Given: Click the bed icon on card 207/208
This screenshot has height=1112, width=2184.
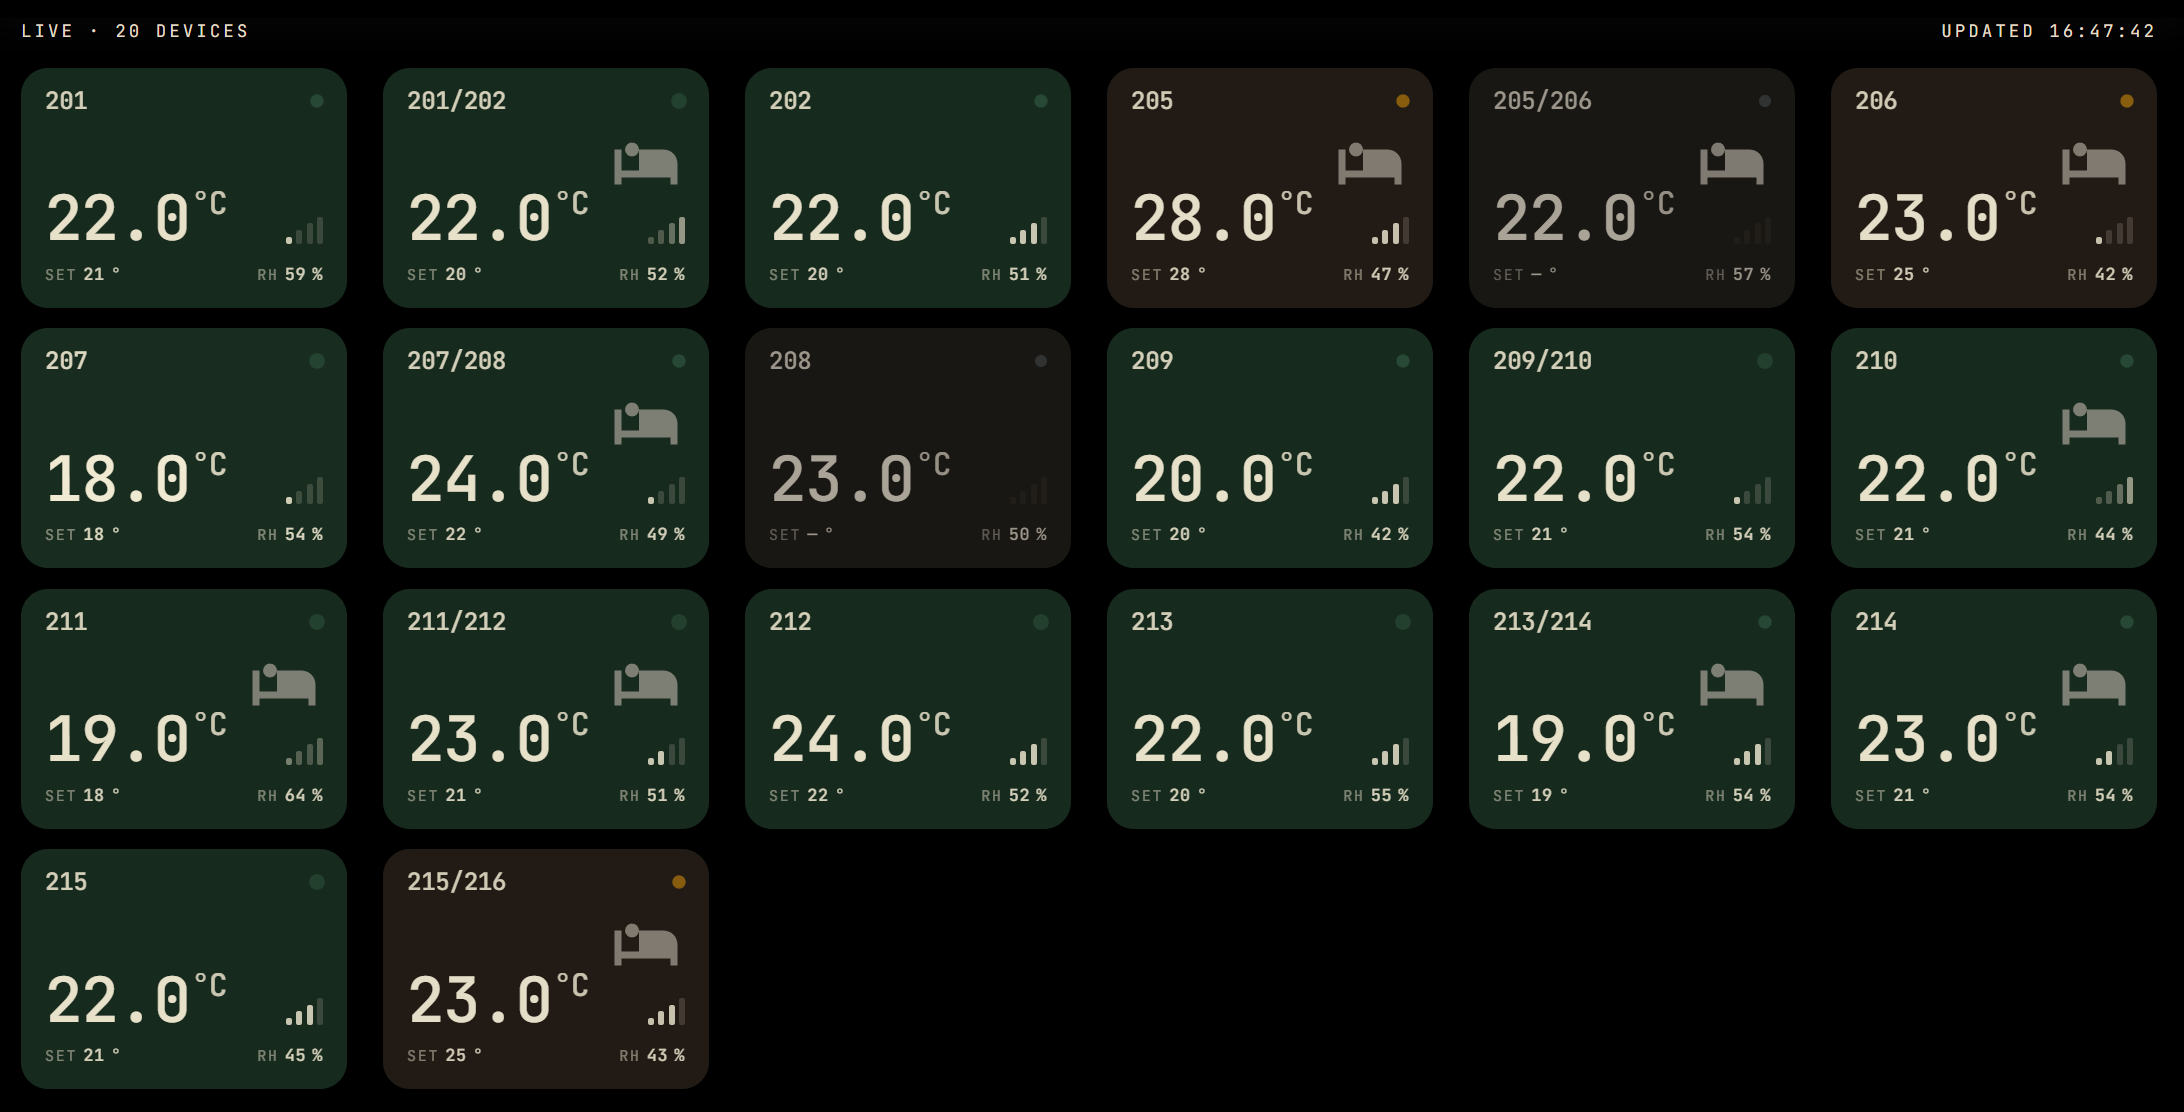Looking at the screenshot, I should tap(646, 424).
